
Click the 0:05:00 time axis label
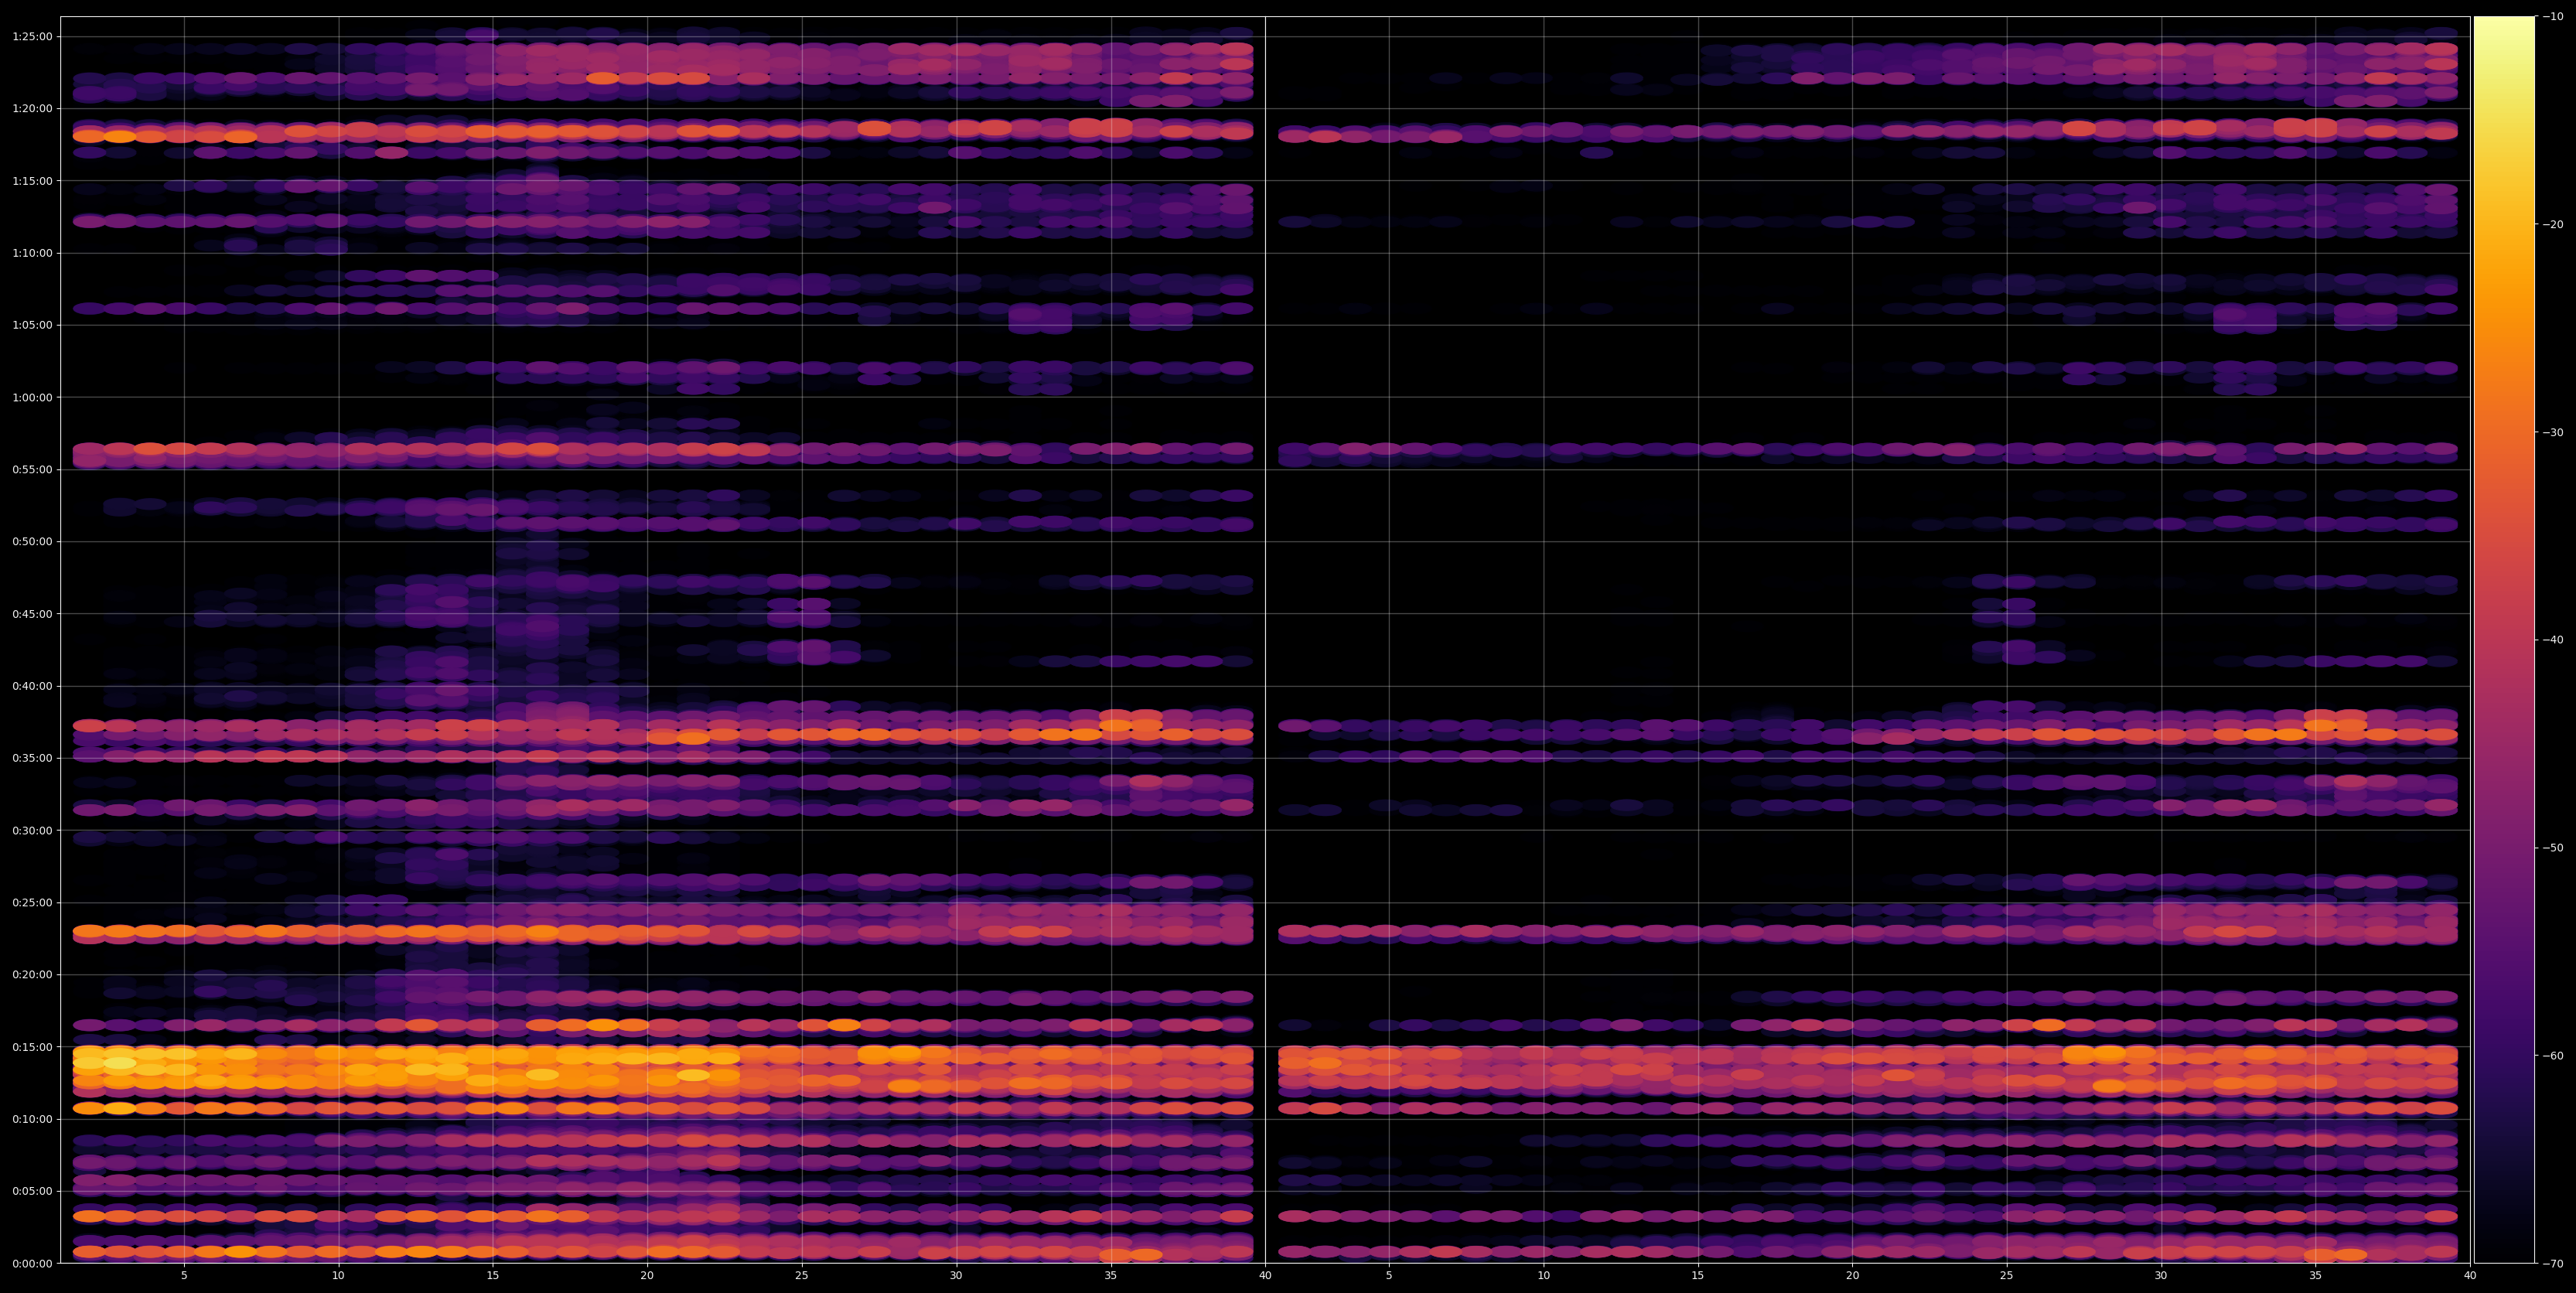tap(32, 1192)
